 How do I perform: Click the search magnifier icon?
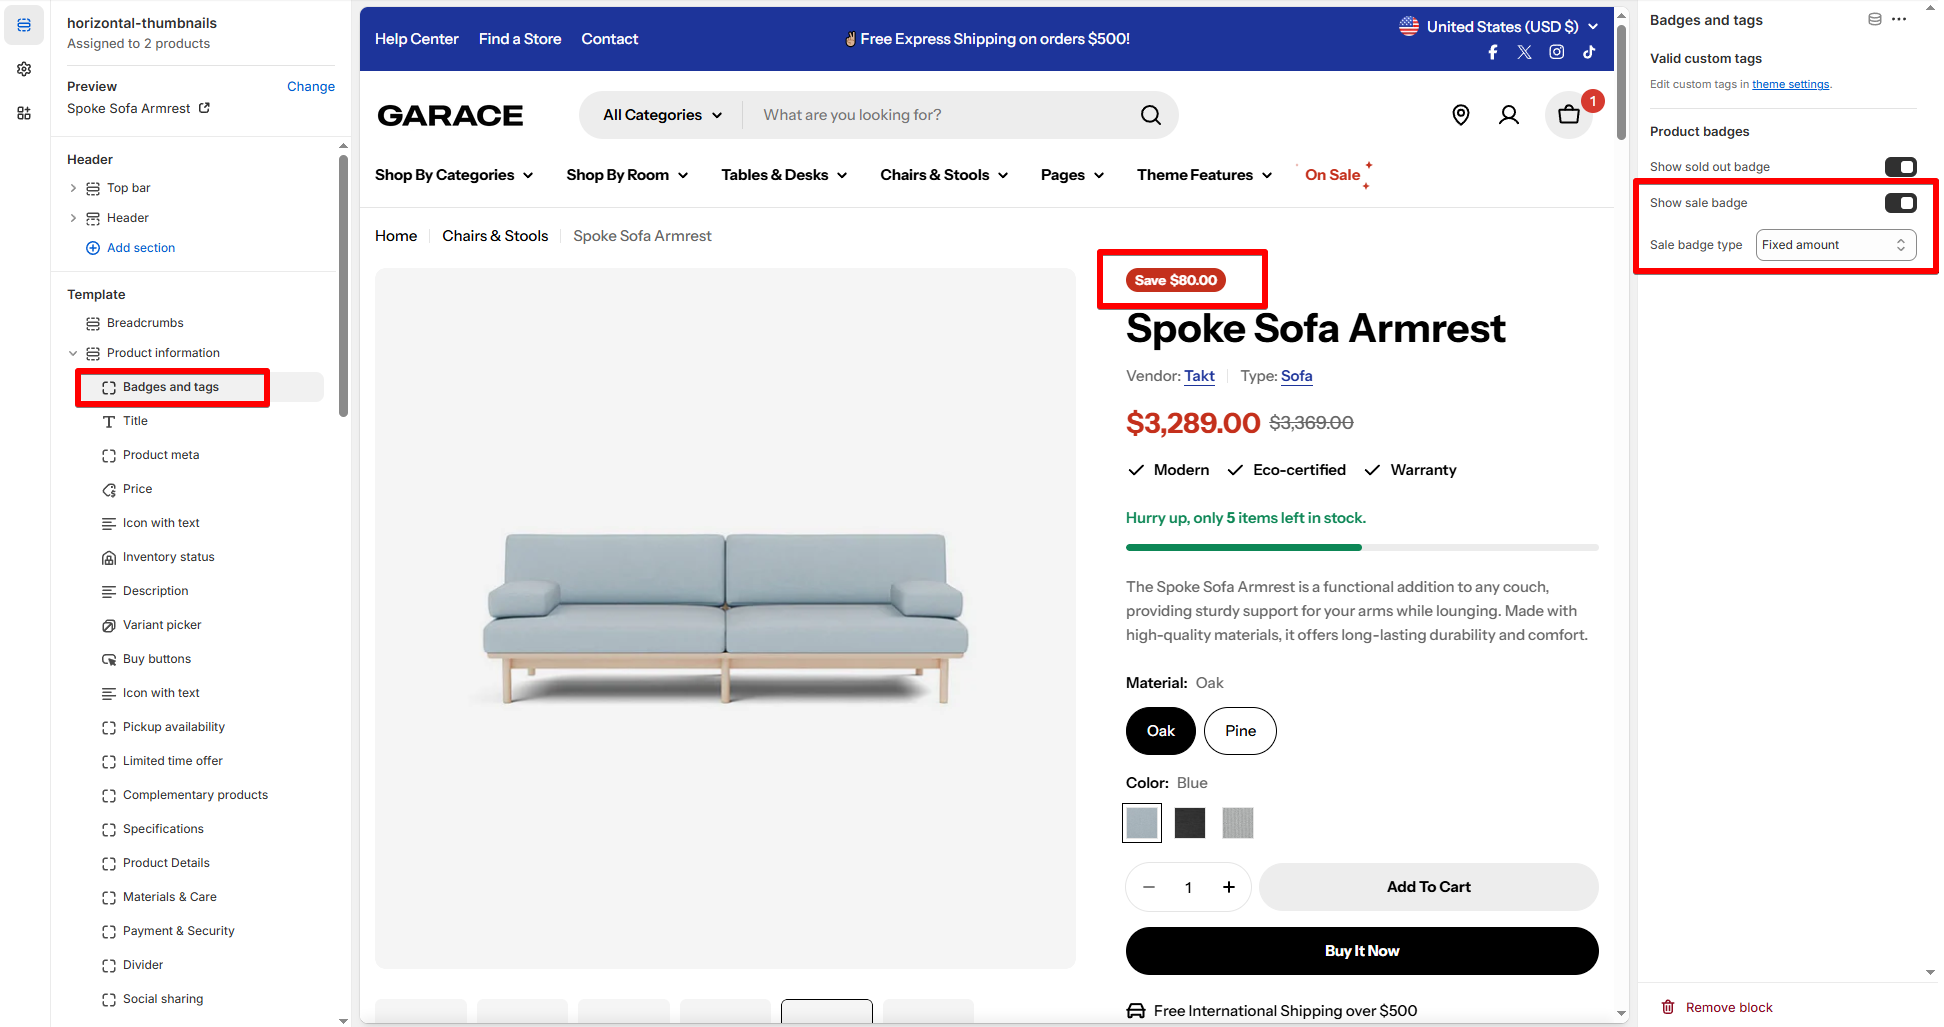click(1151, 115)
